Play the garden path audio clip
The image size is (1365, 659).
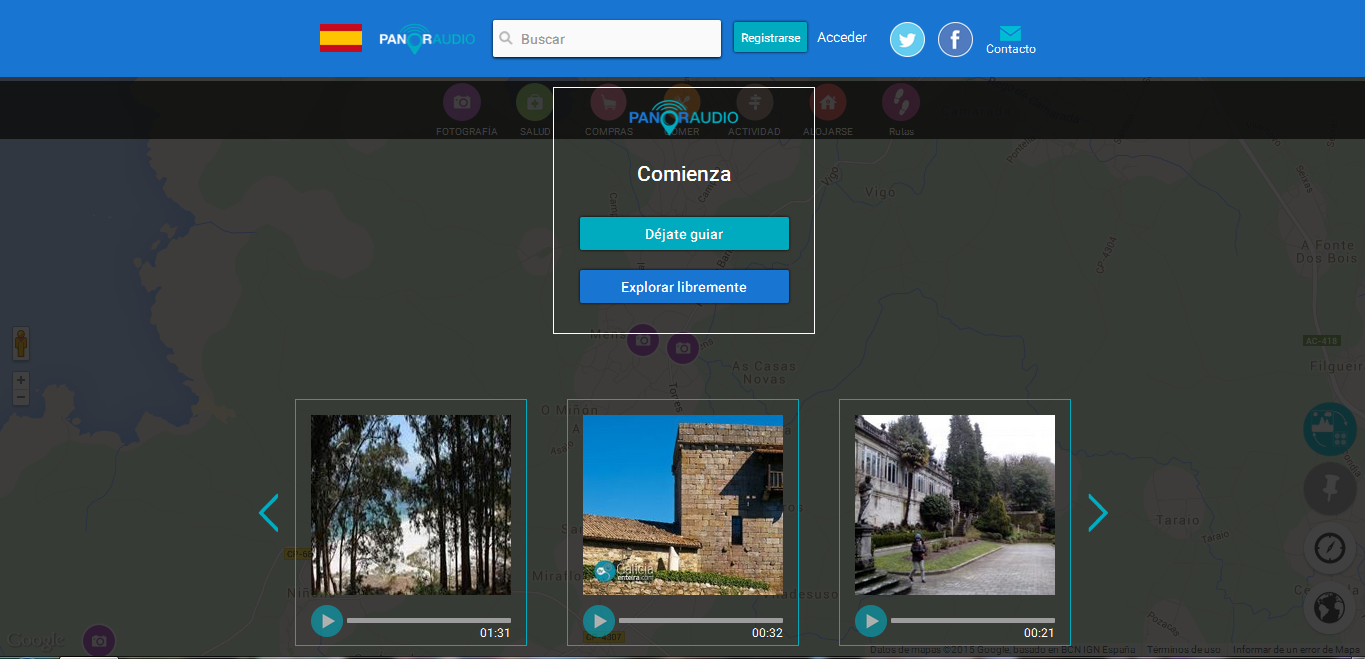(871, 621)
